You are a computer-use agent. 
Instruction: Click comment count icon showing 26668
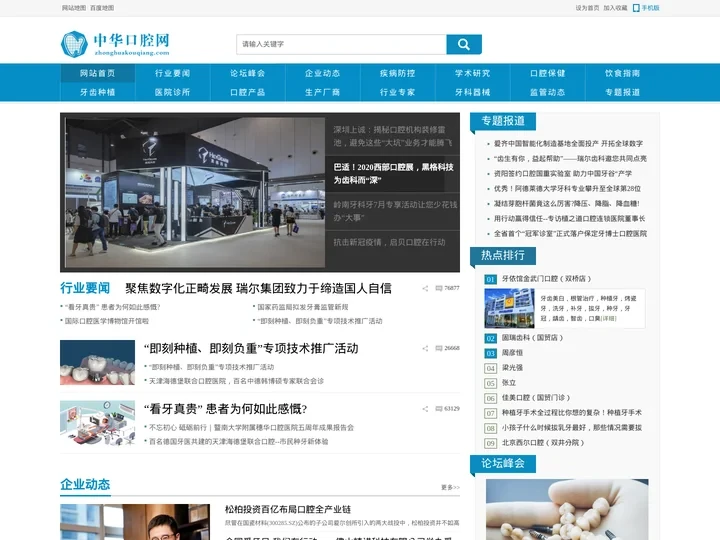(439, 349)
